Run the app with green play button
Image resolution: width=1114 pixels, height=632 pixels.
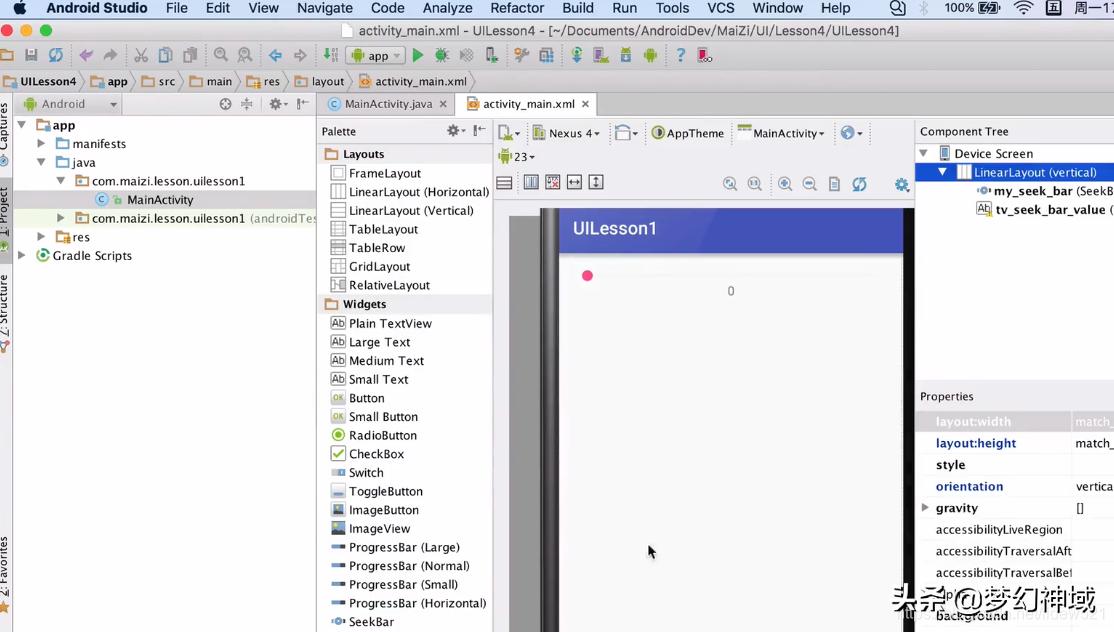(x=418, y=56)
